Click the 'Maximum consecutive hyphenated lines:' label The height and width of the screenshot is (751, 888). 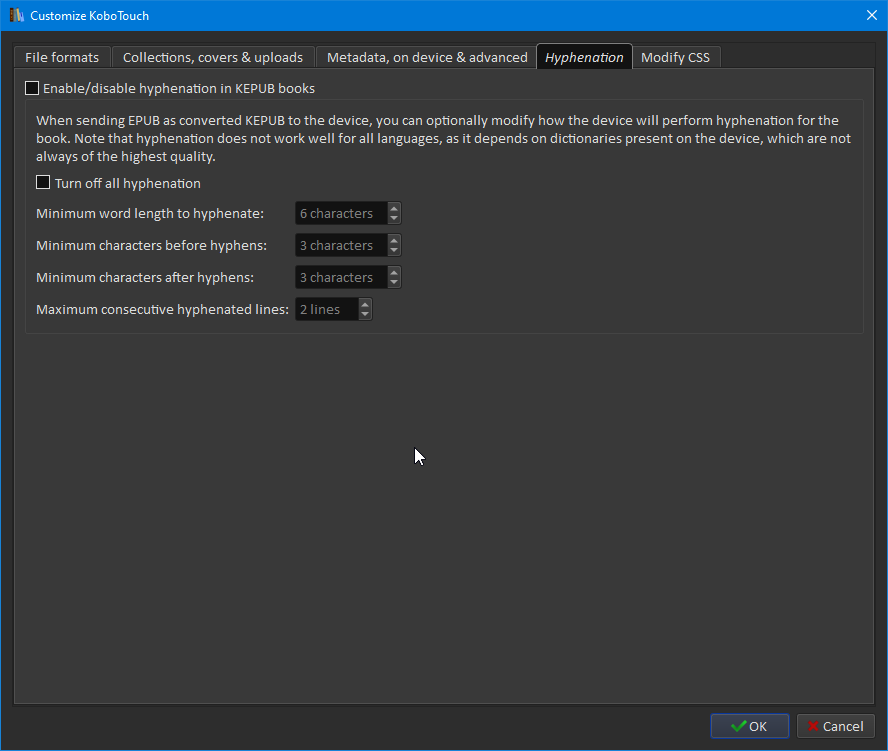pyautogui.click(x=163, y=309)
